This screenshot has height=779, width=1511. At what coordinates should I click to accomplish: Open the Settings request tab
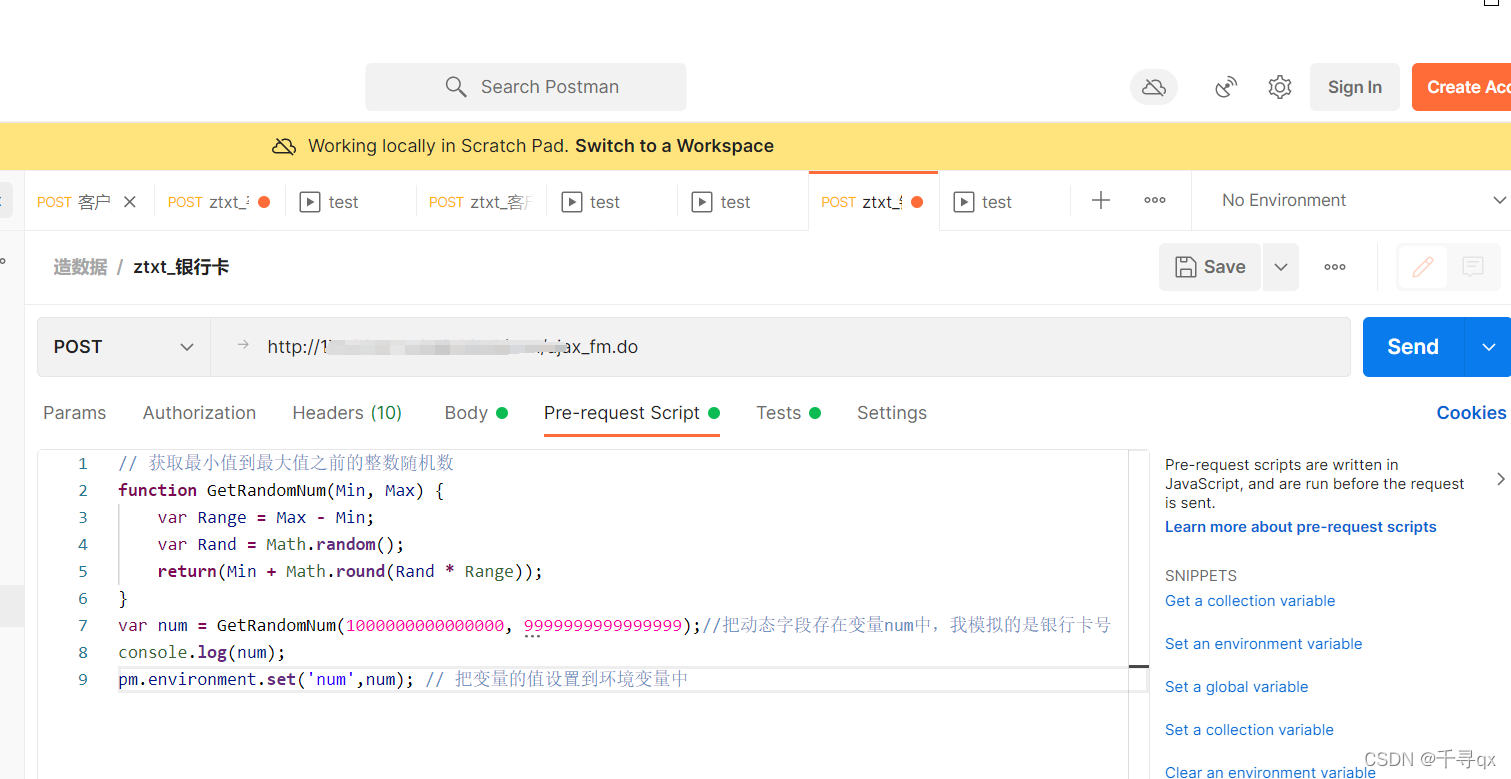point(892,413)
